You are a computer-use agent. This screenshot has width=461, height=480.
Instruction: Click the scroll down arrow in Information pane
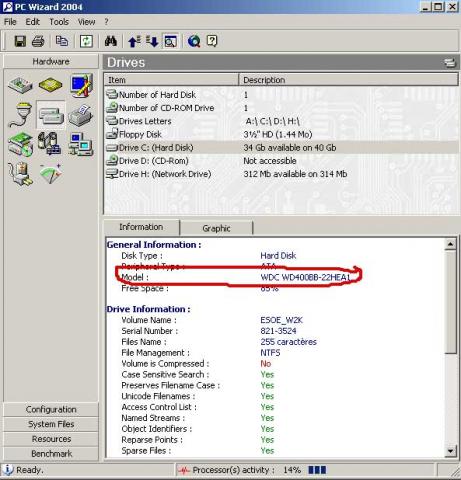click(450, 451)
